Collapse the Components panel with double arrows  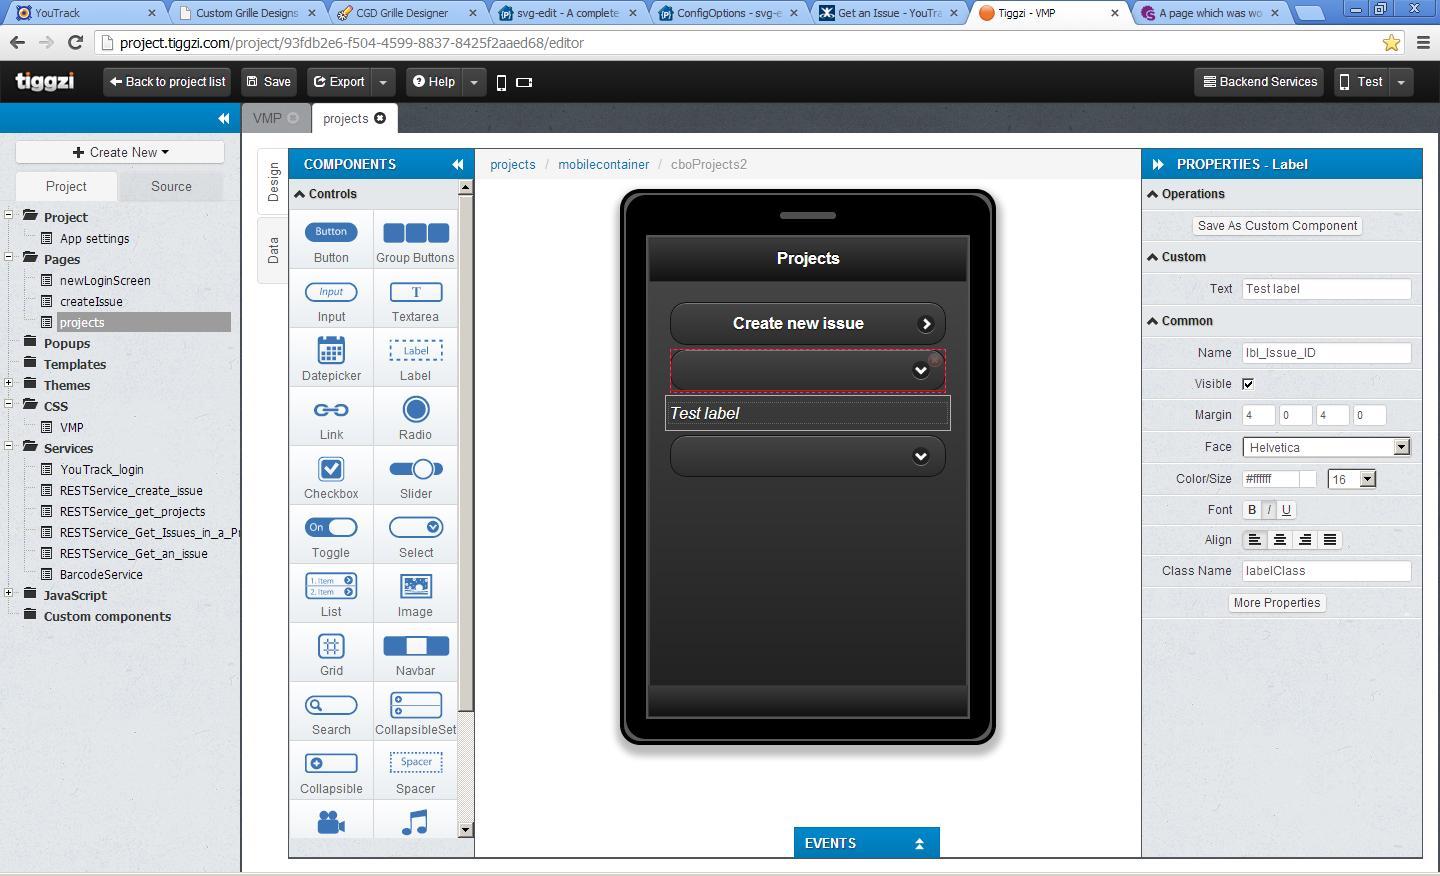coord(457,164)
